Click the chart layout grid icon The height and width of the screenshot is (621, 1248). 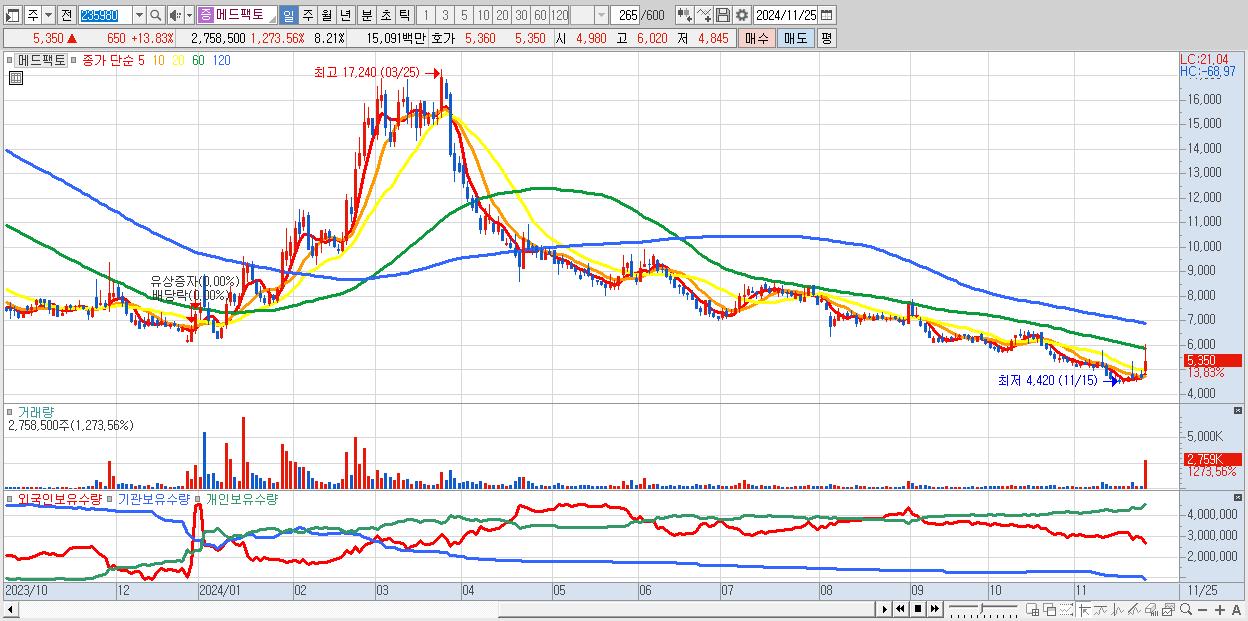pos(1033,609)
